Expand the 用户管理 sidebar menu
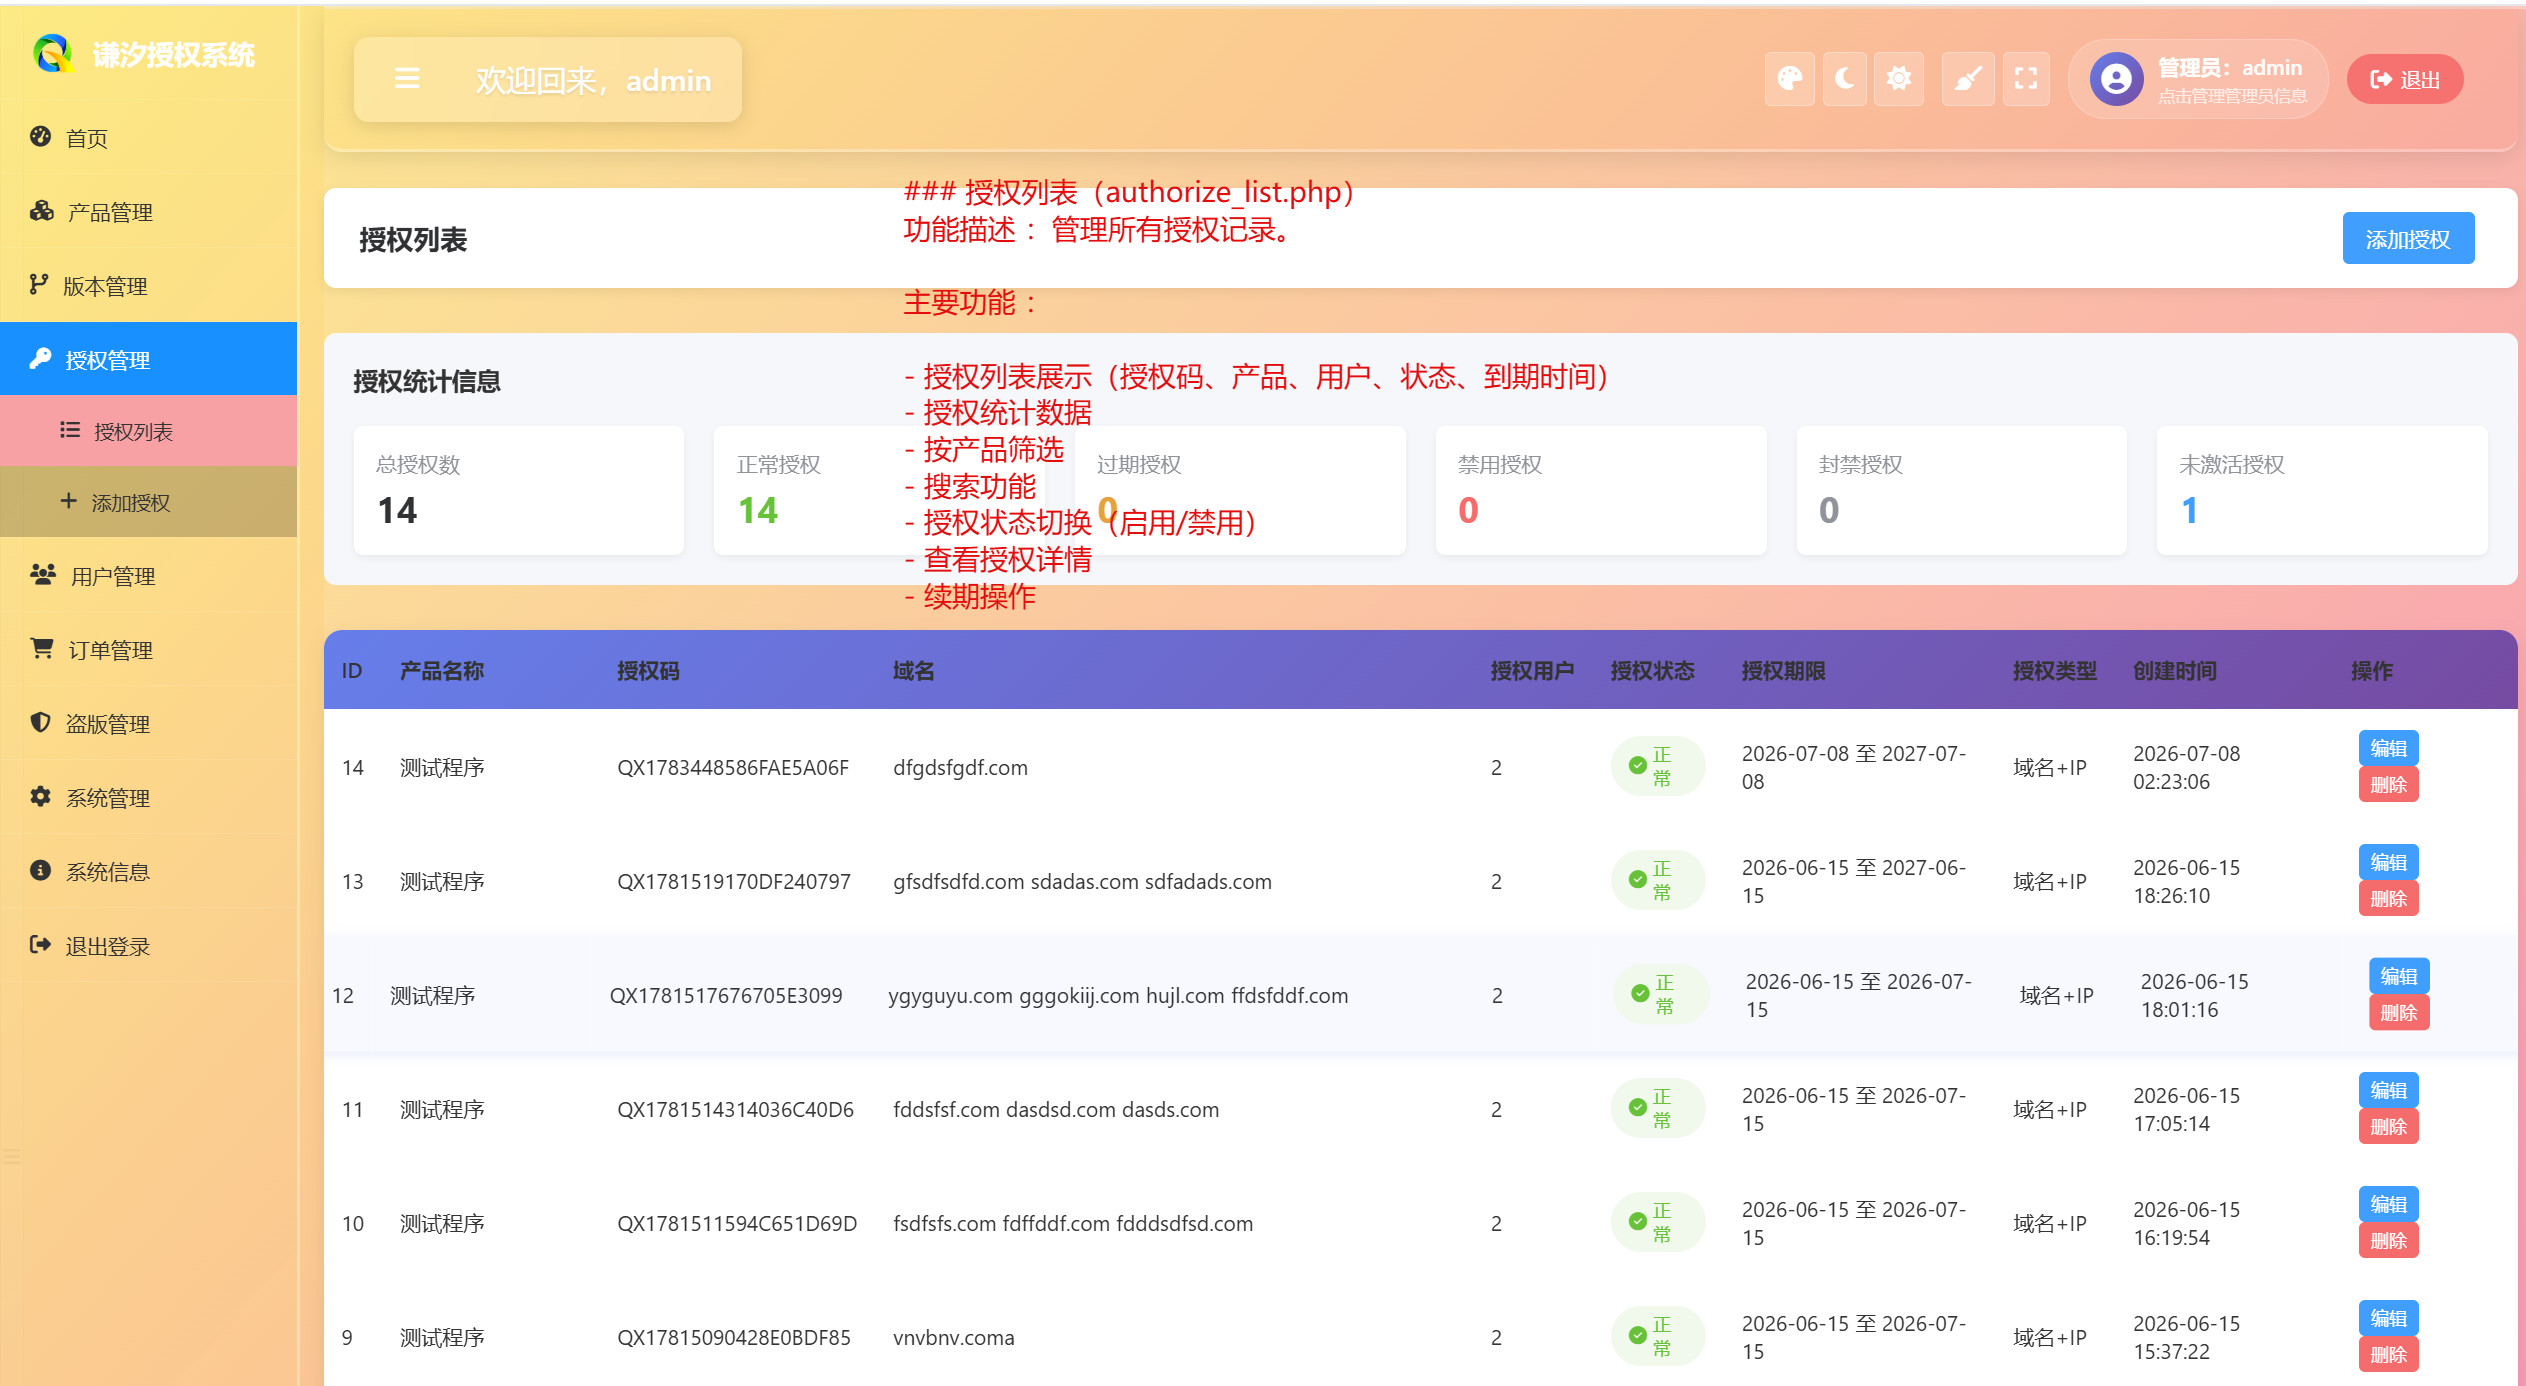 148,576
